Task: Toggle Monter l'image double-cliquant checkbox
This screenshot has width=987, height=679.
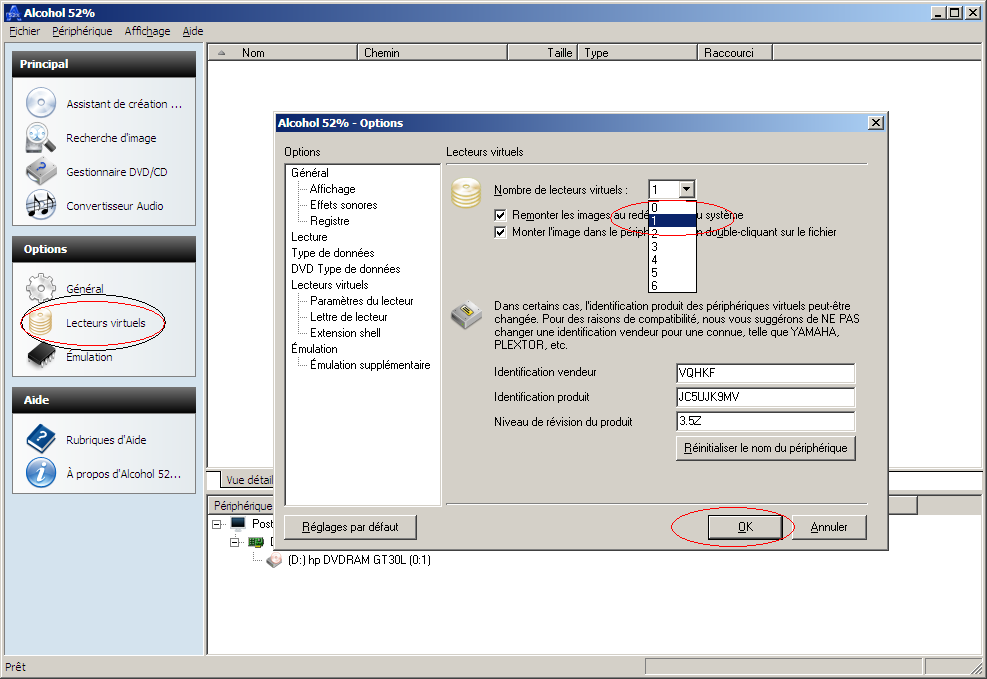Action: [x=500, y=232]
